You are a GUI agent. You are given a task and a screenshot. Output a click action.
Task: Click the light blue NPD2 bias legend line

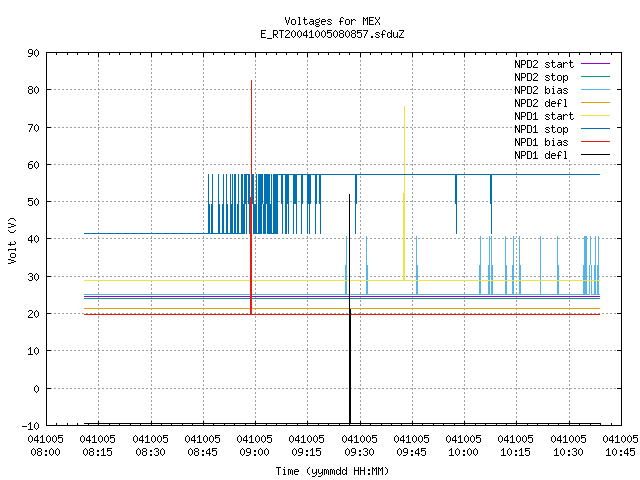[595, 90]
